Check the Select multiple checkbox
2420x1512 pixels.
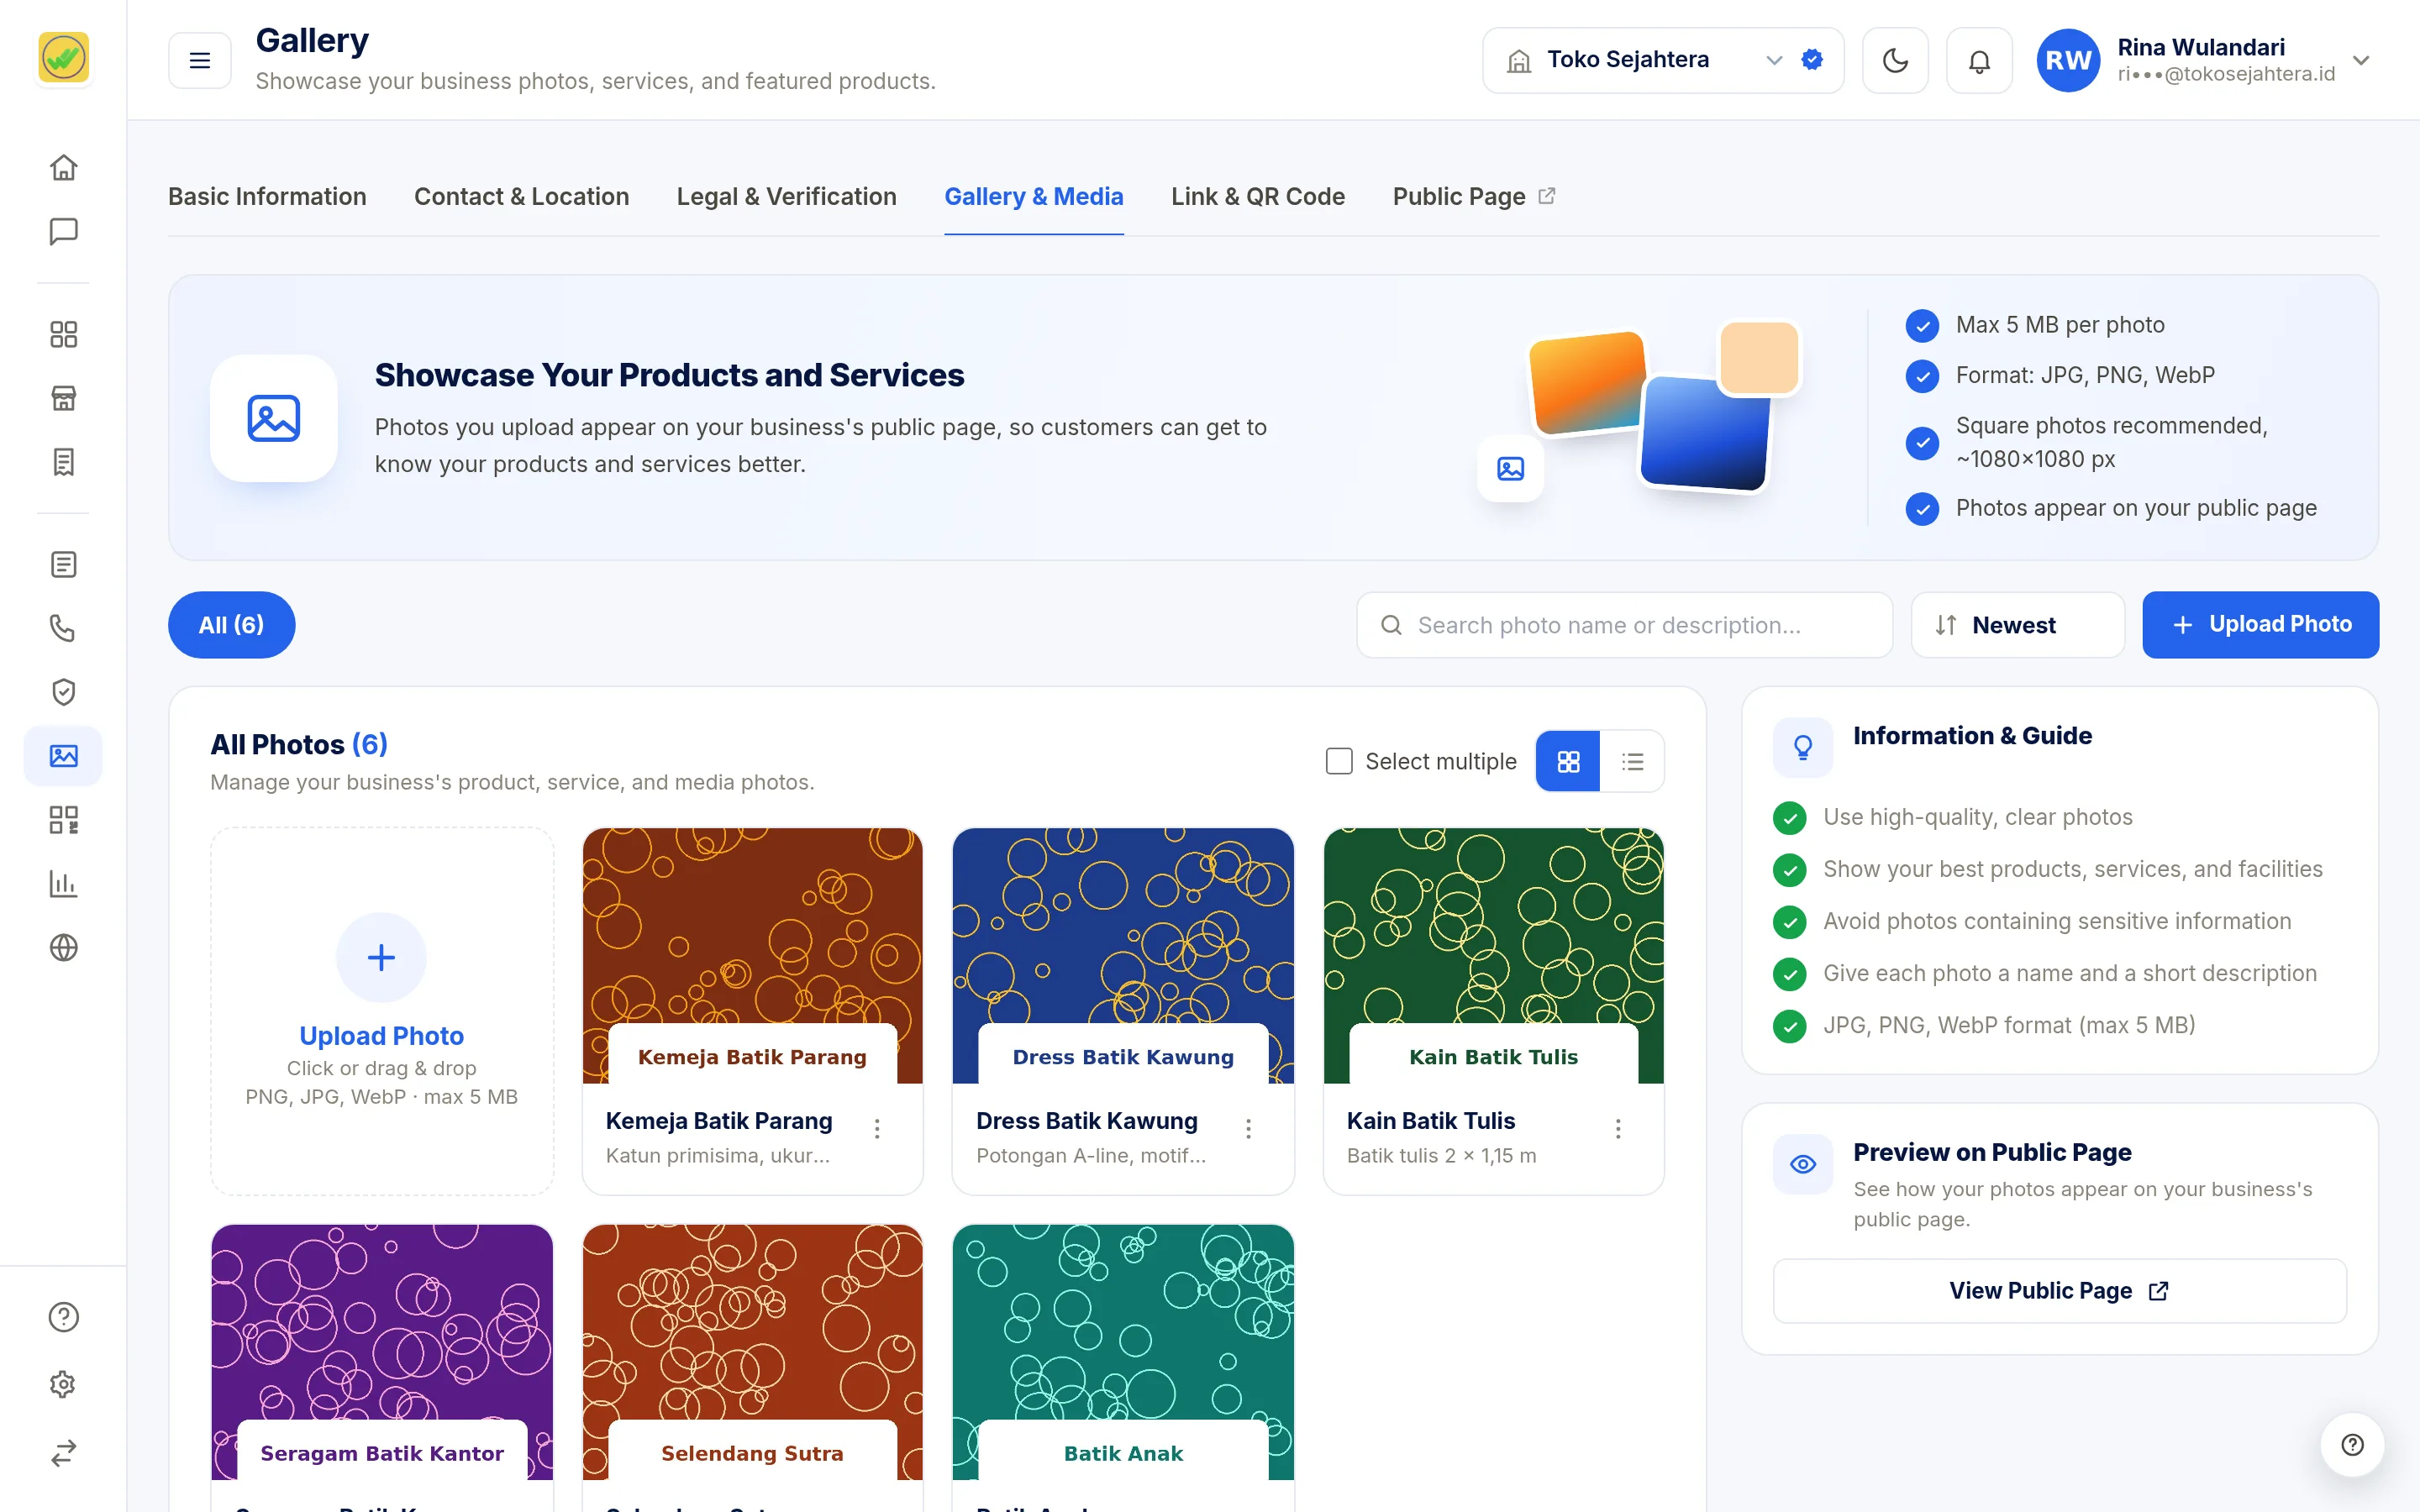[x=1339, y=761]
